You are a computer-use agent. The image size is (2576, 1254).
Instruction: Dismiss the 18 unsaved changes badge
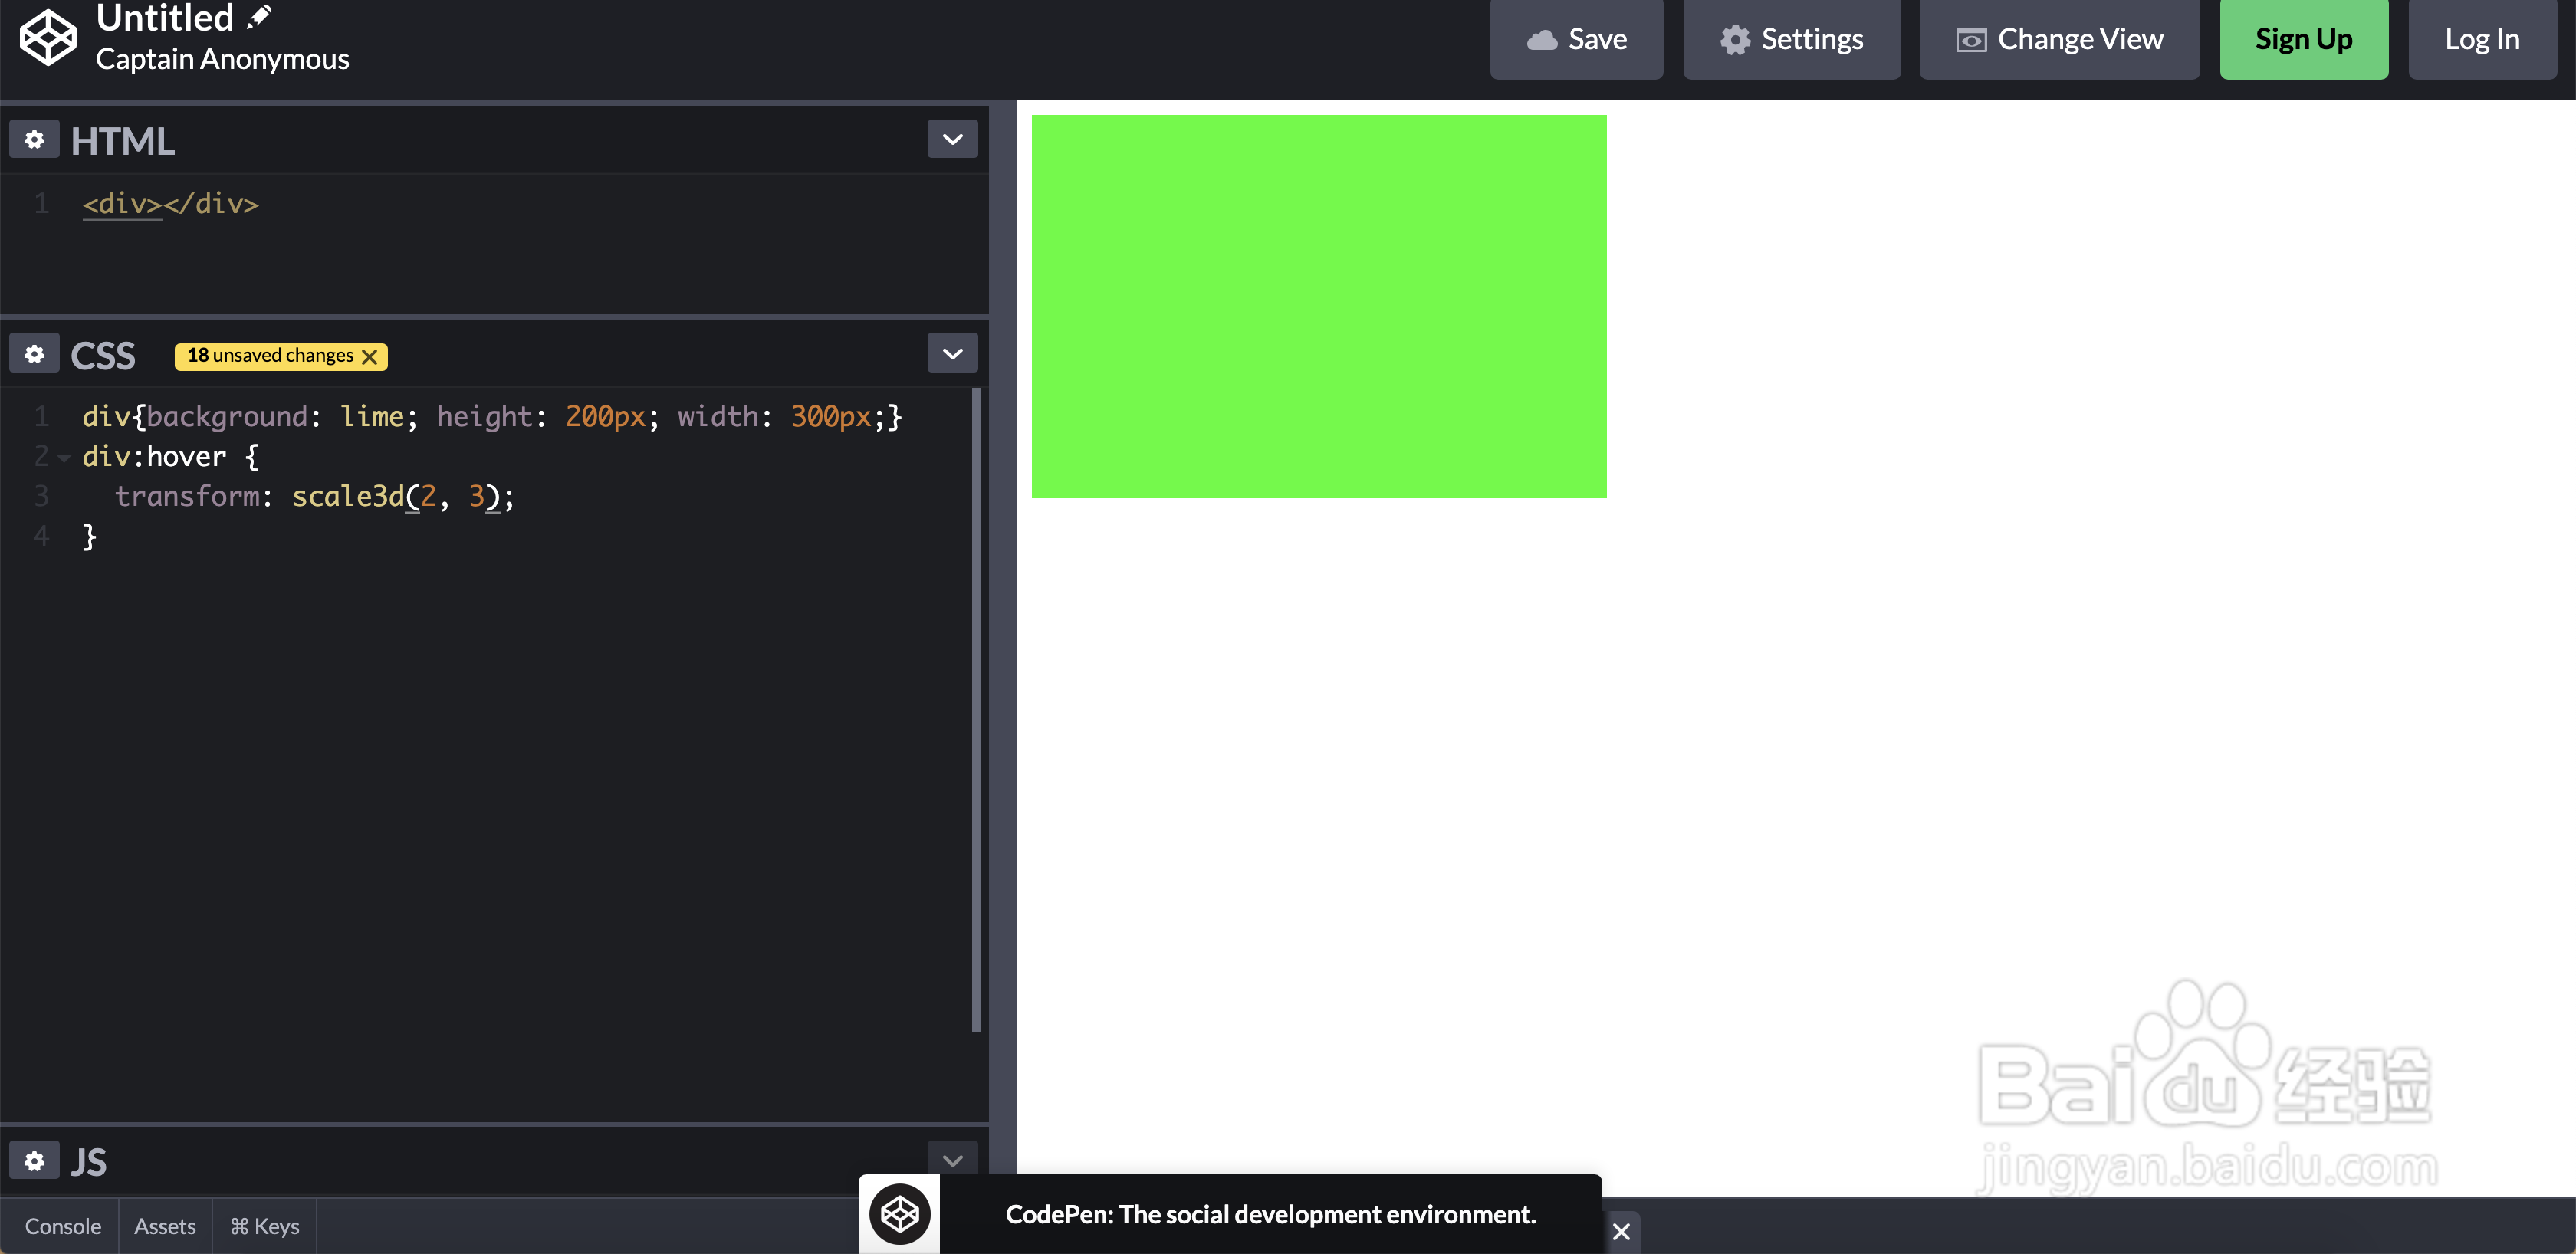pyautogui.click(x=370, y=357)
